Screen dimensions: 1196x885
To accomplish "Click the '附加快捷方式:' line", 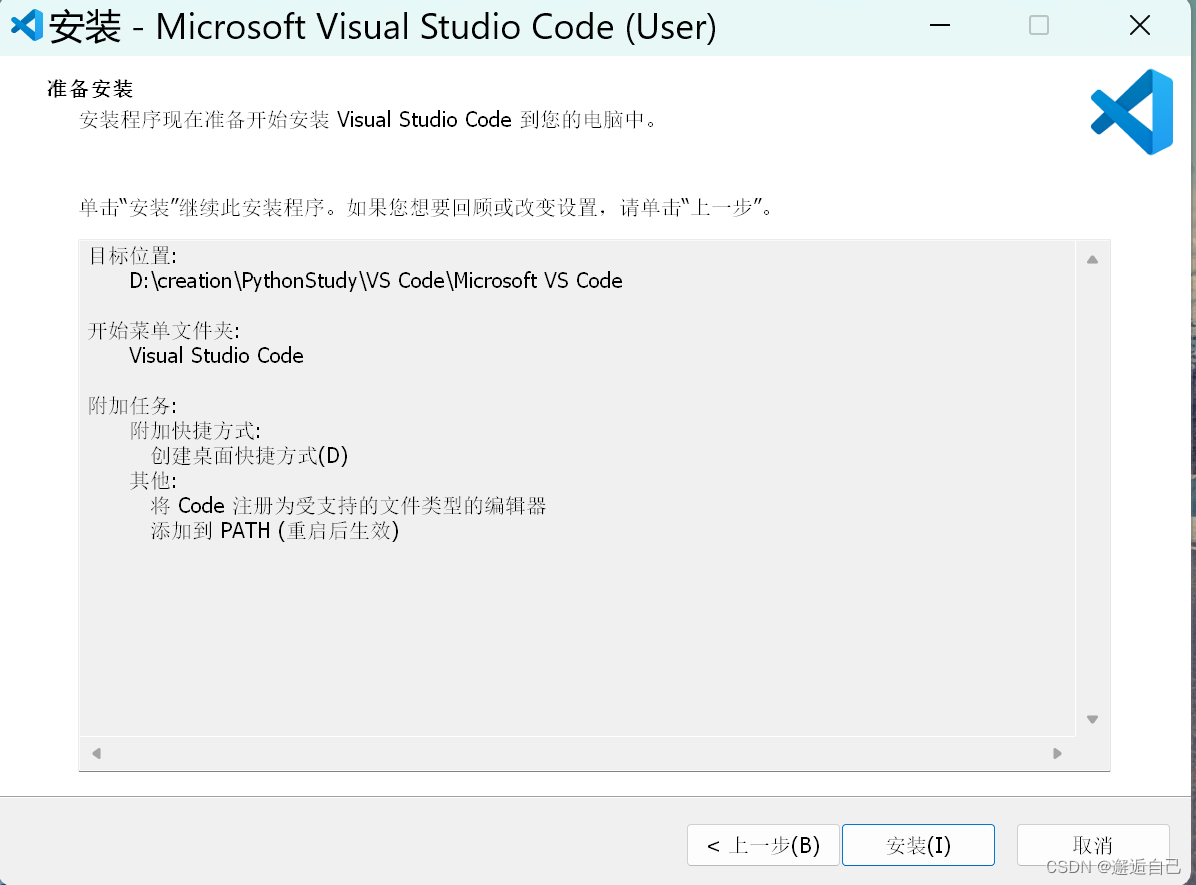I will point(195,430).
